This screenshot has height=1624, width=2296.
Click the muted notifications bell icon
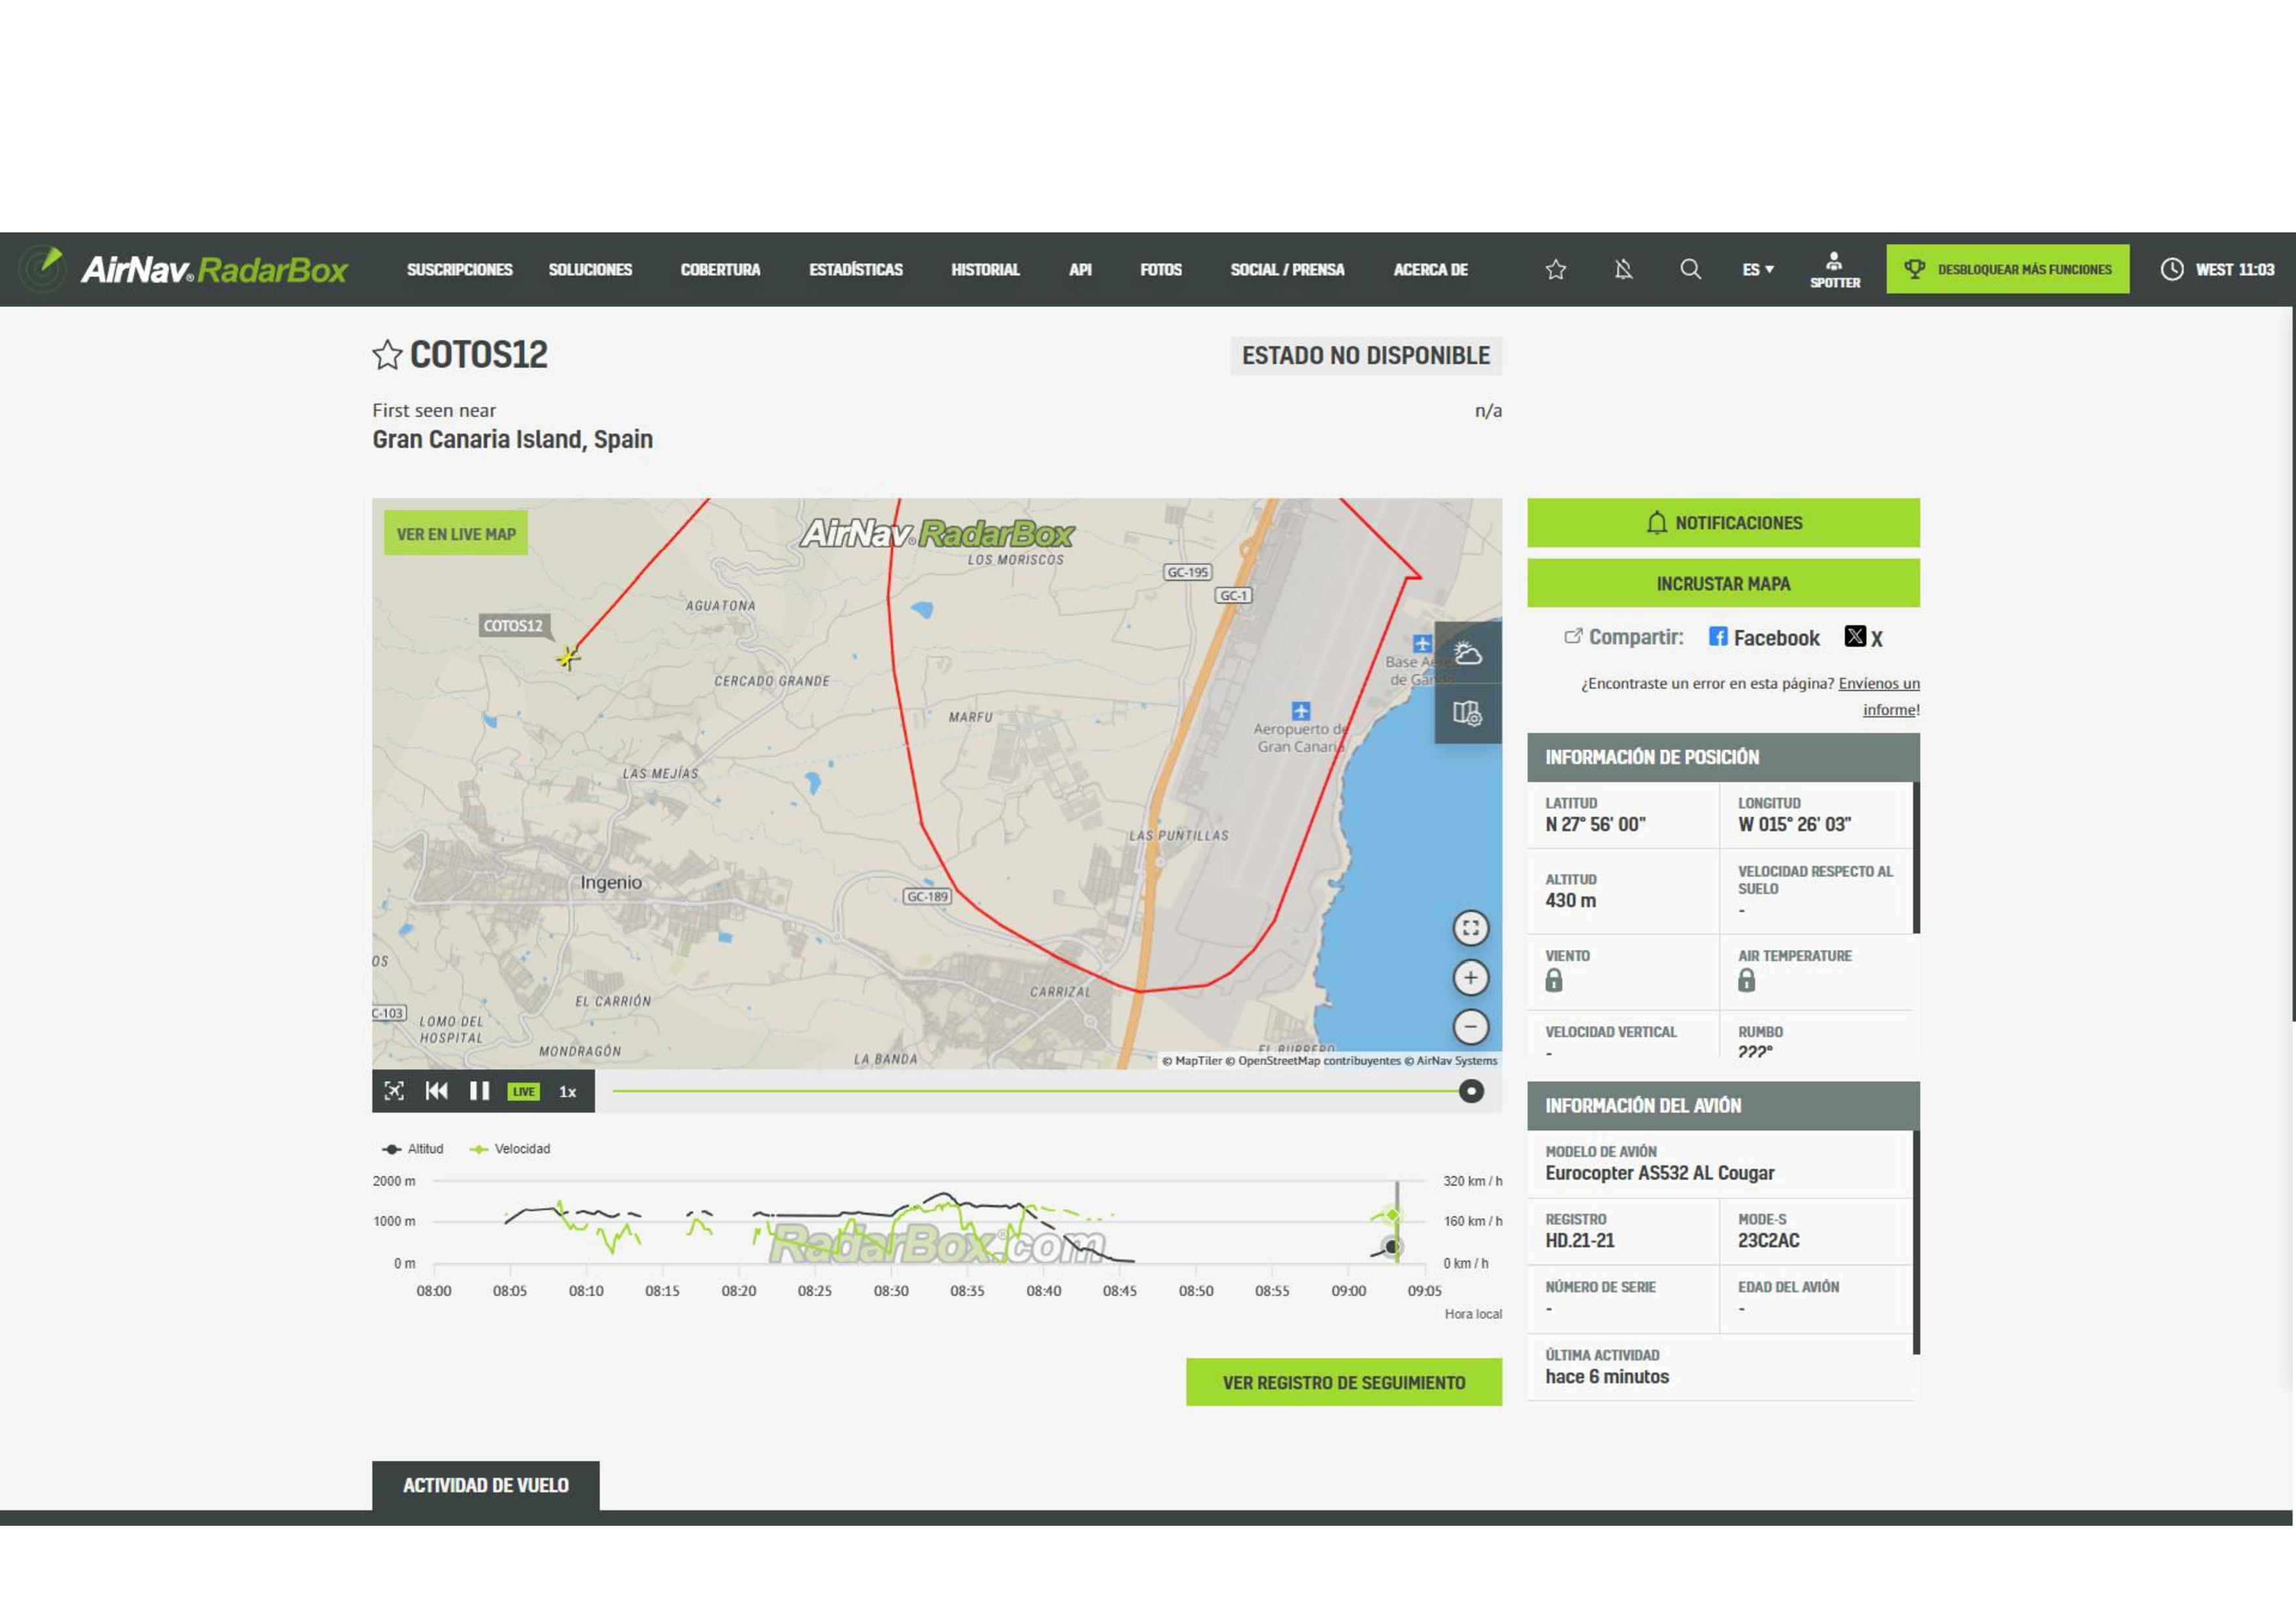pyautogui.click(x=1623, y=269)
